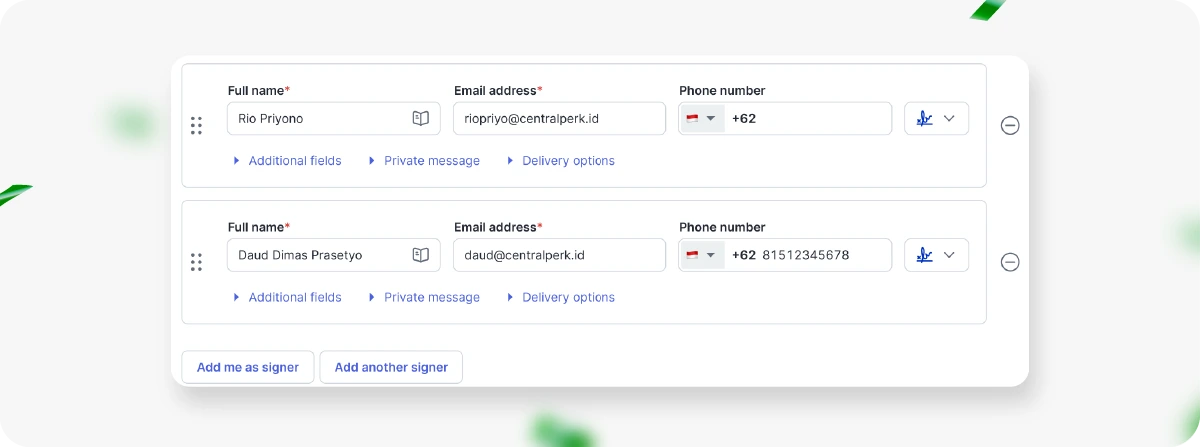Open signature type dropdown for Rio Priyono
Viewport: 1200px width, 447px height.
(936, 118)
